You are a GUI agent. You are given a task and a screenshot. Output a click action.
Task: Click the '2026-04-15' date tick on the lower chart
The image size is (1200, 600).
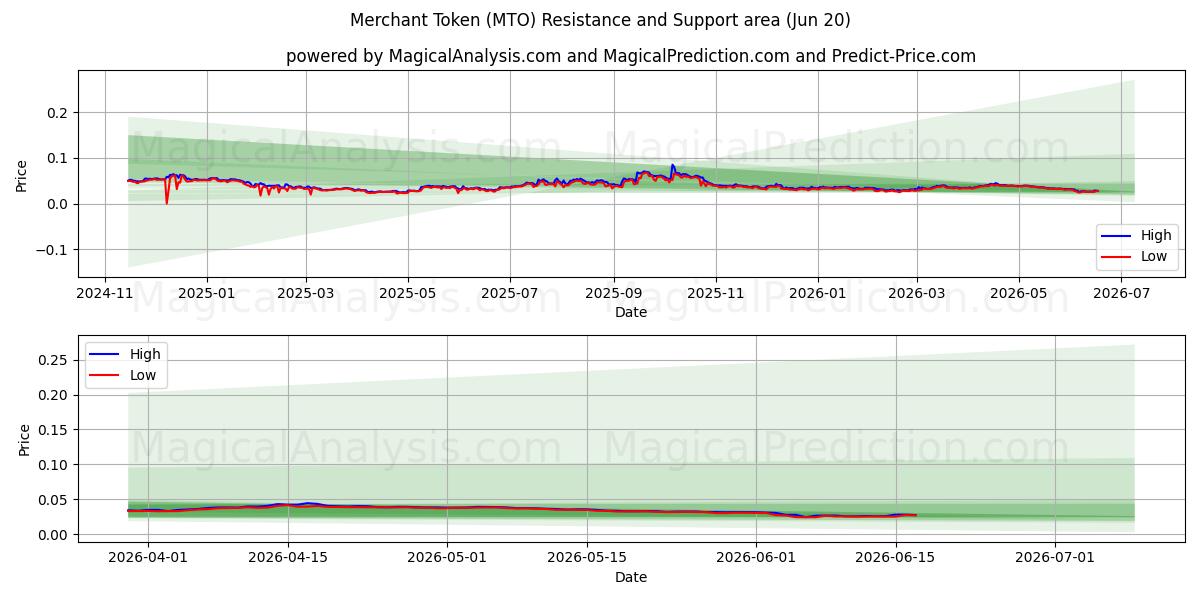(x=288, y=559)
